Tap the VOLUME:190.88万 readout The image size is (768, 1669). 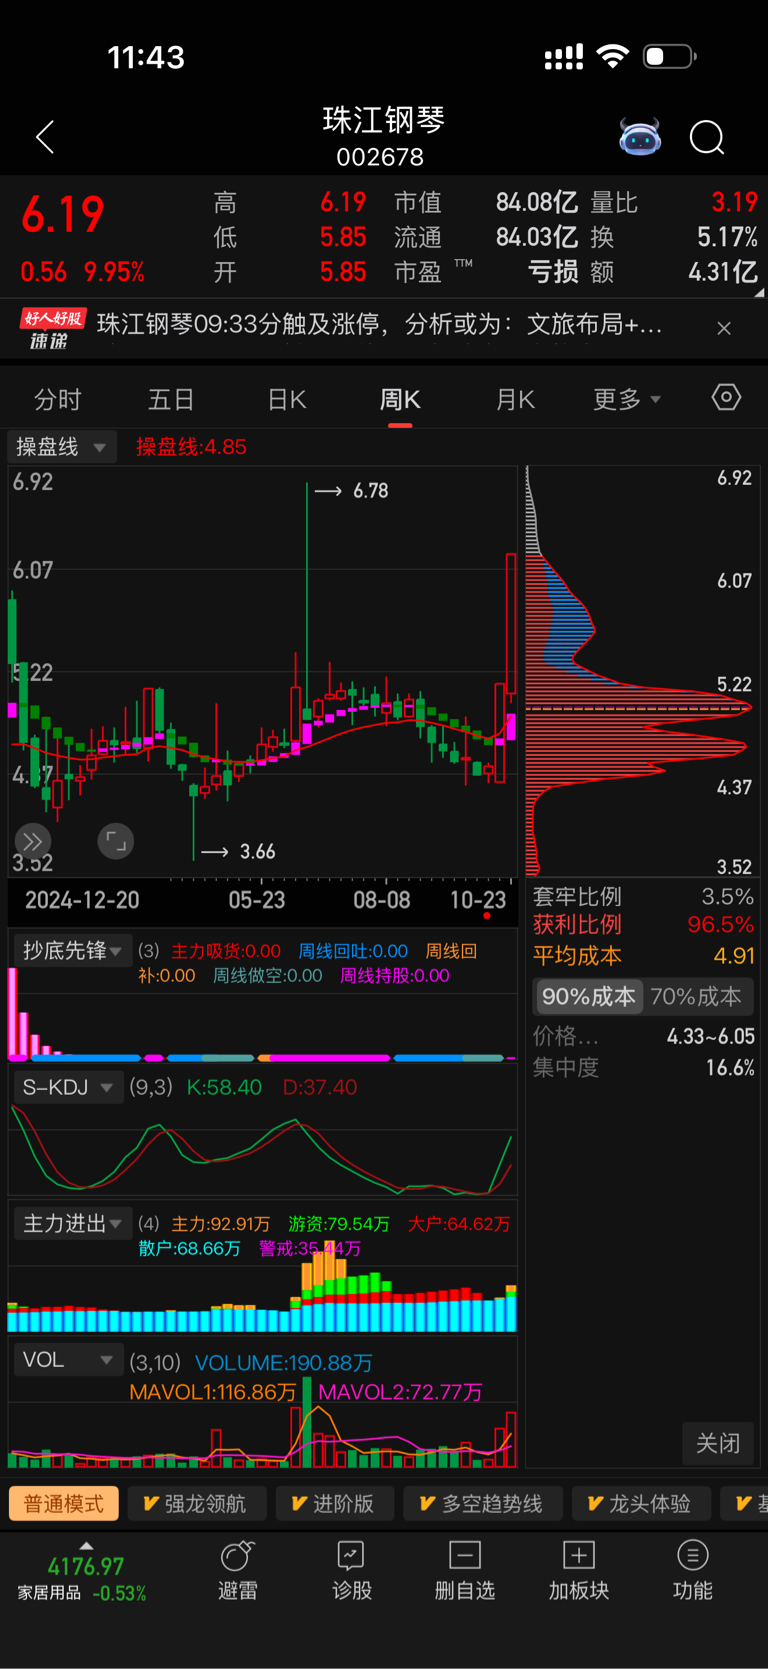[284, 1363]
